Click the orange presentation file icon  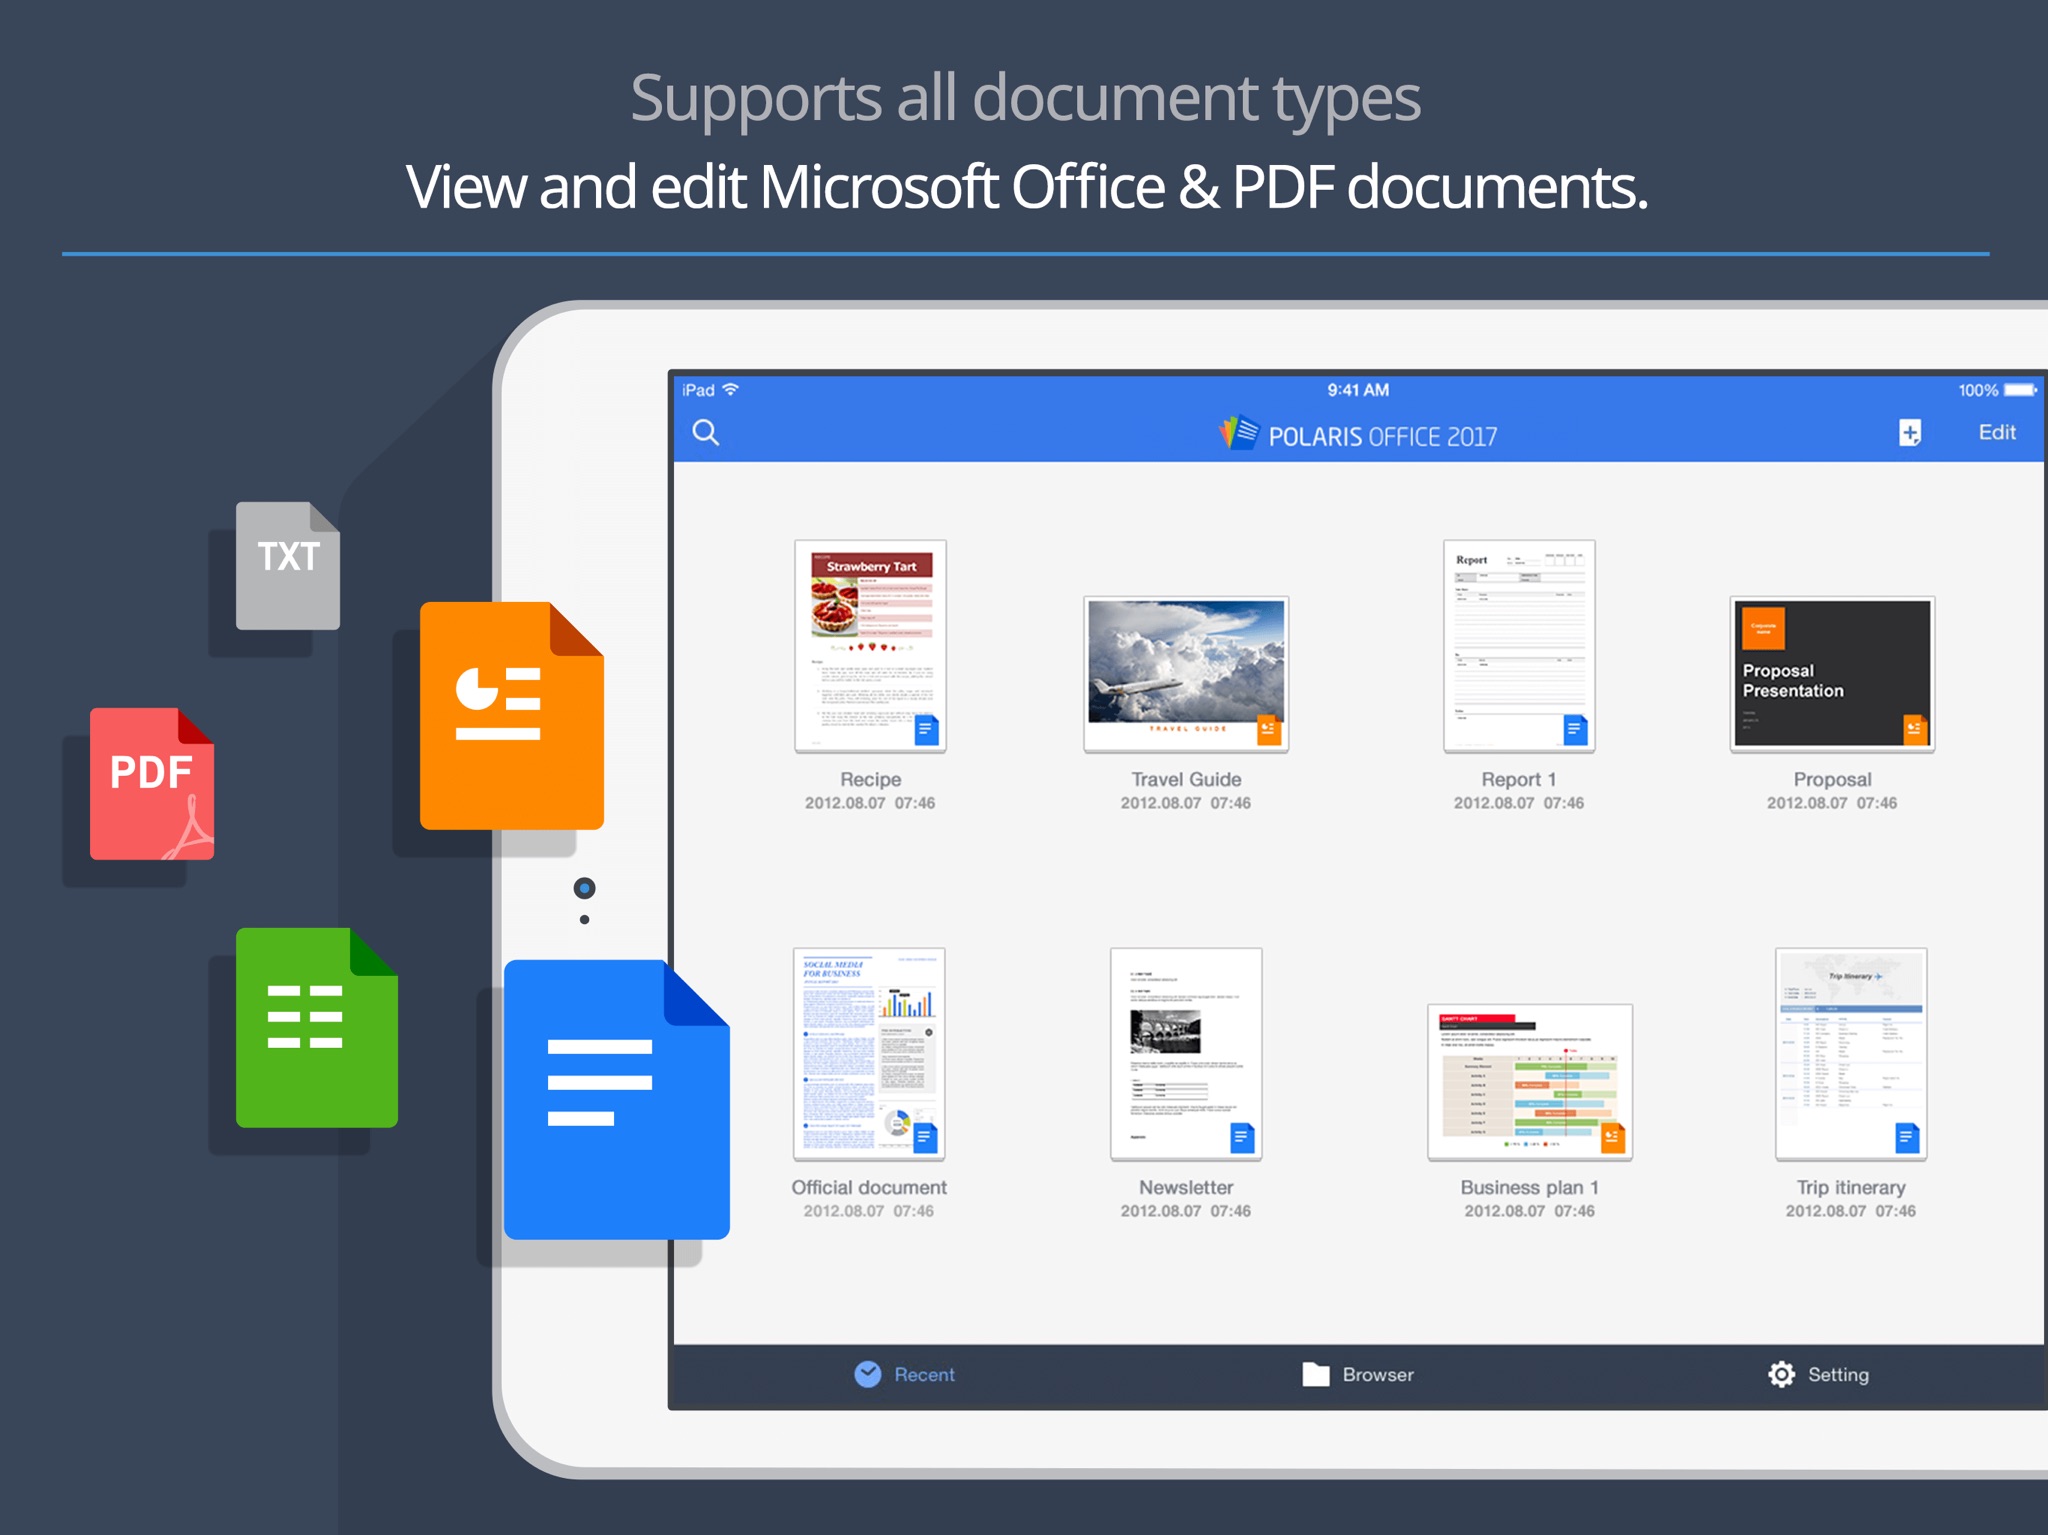pos(512,716)
